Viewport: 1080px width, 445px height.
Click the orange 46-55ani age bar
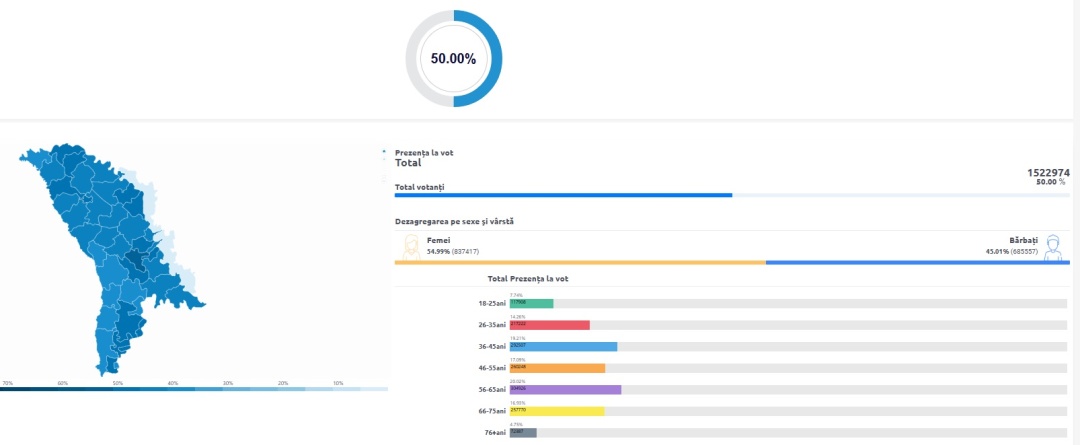(x=557, y=368)
